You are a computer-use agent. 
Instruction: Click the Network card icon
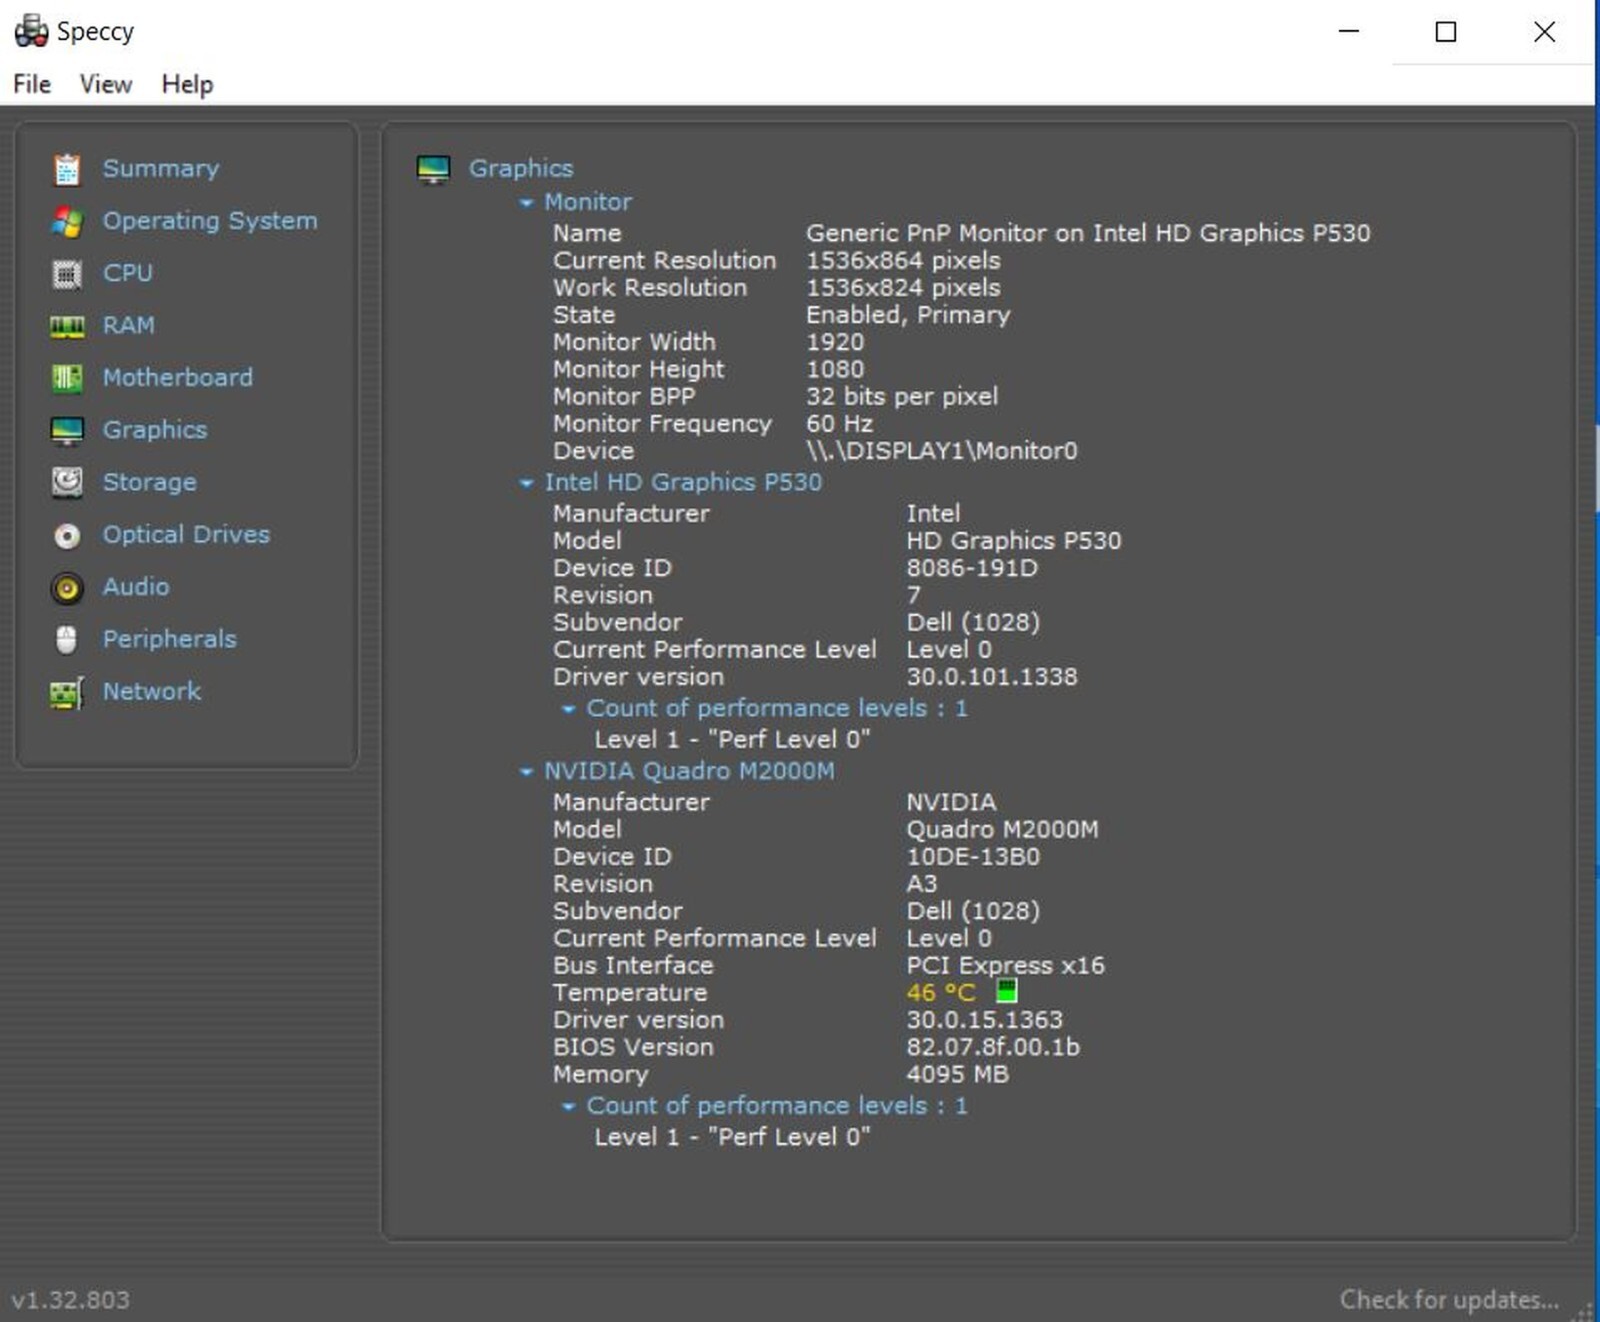pos(67,692)
